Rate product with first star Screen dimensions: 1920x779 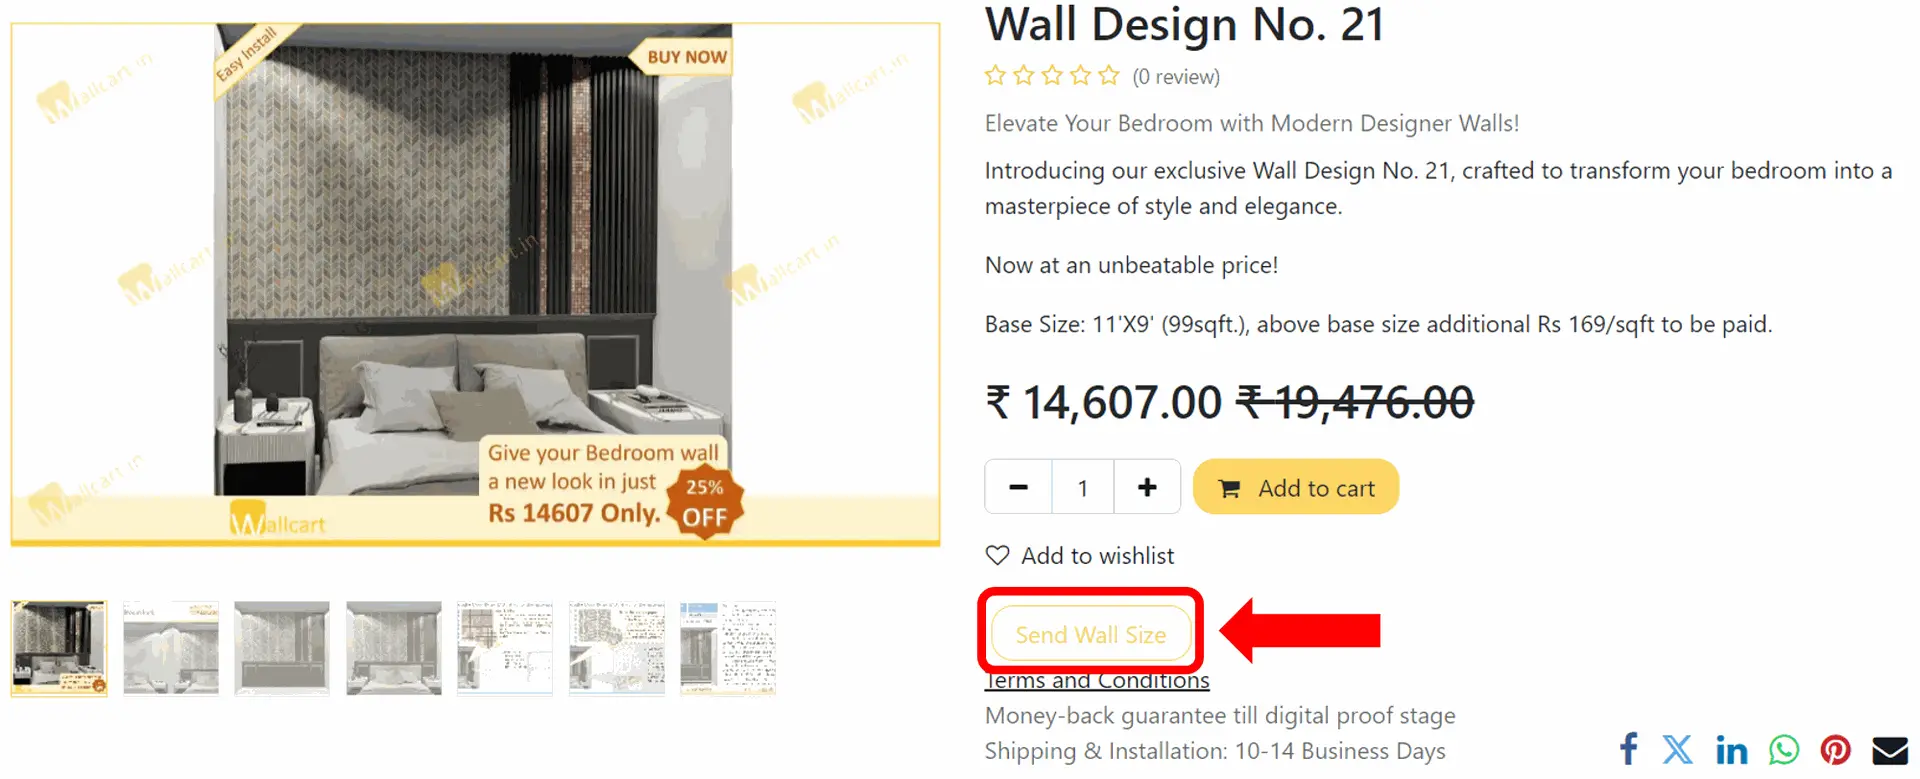coord(995,75)
